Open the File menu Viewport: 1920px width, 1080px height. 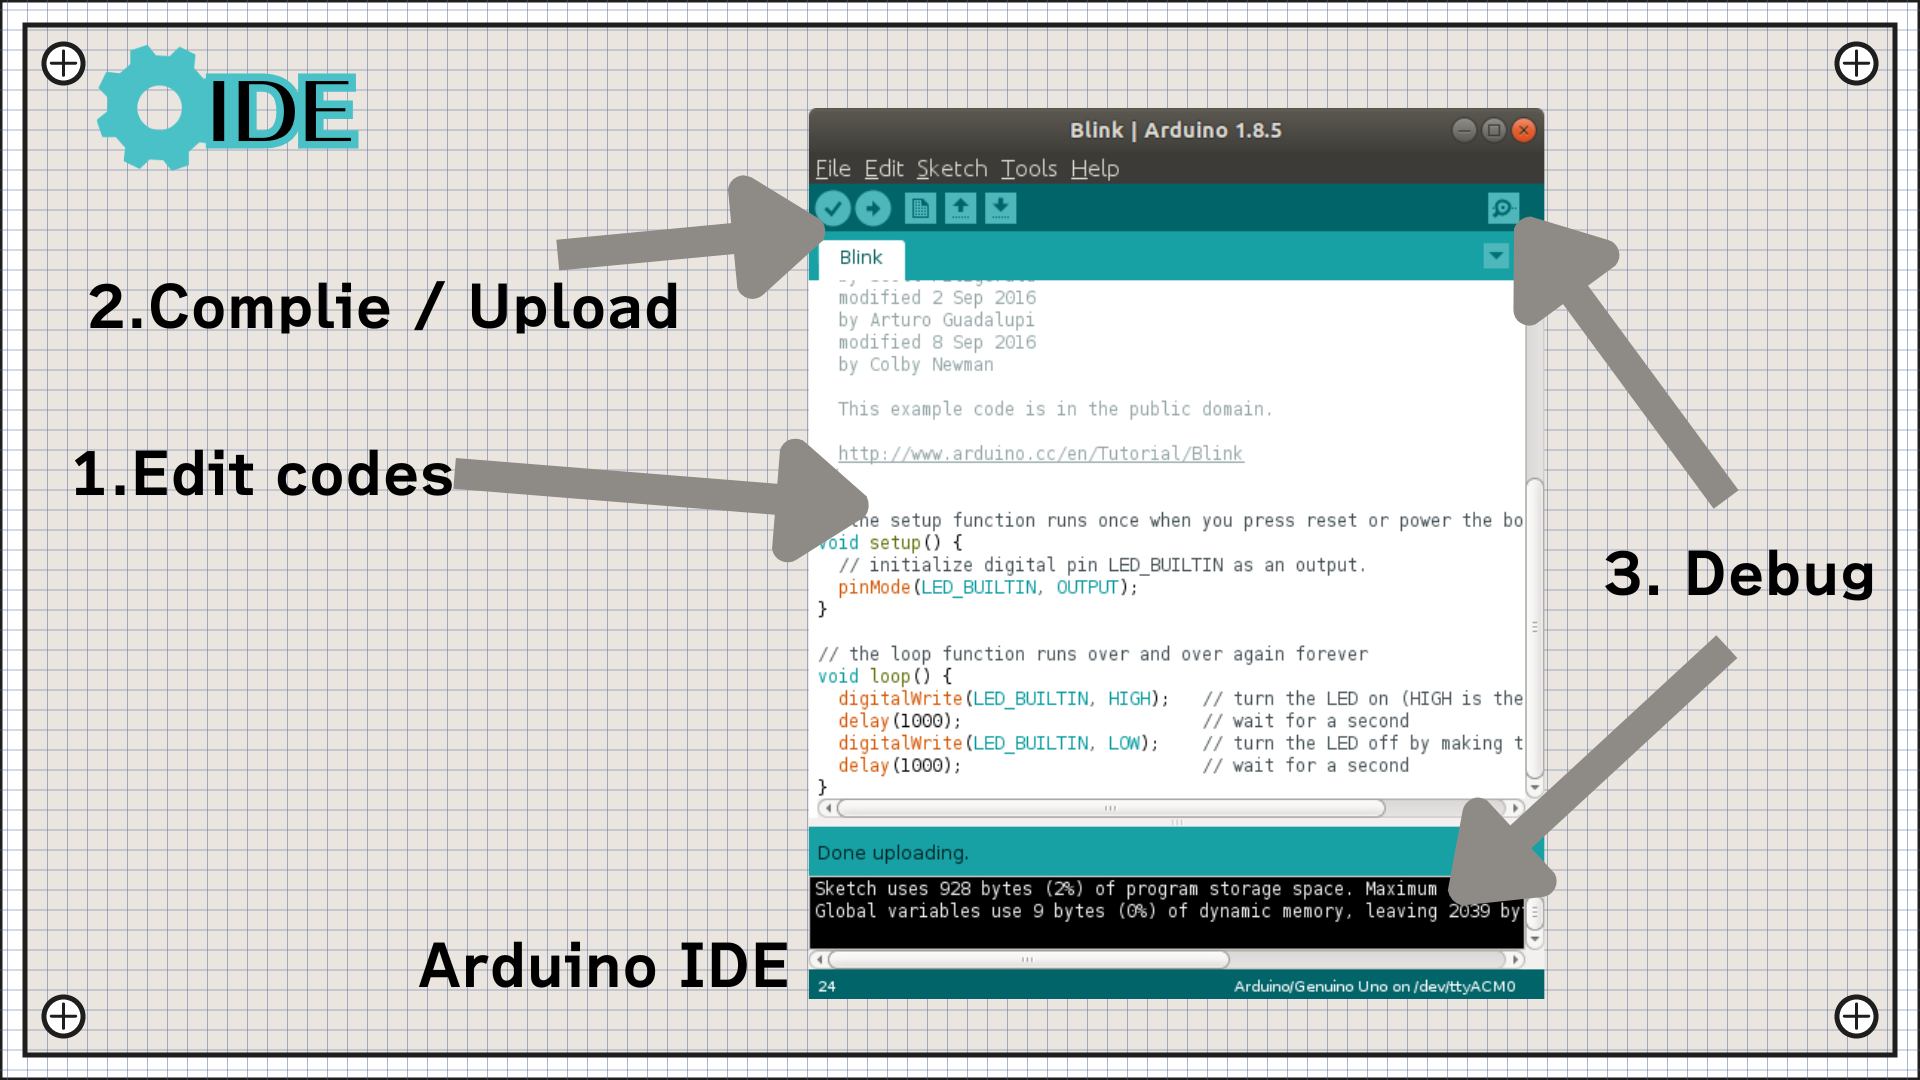(833, 169)
